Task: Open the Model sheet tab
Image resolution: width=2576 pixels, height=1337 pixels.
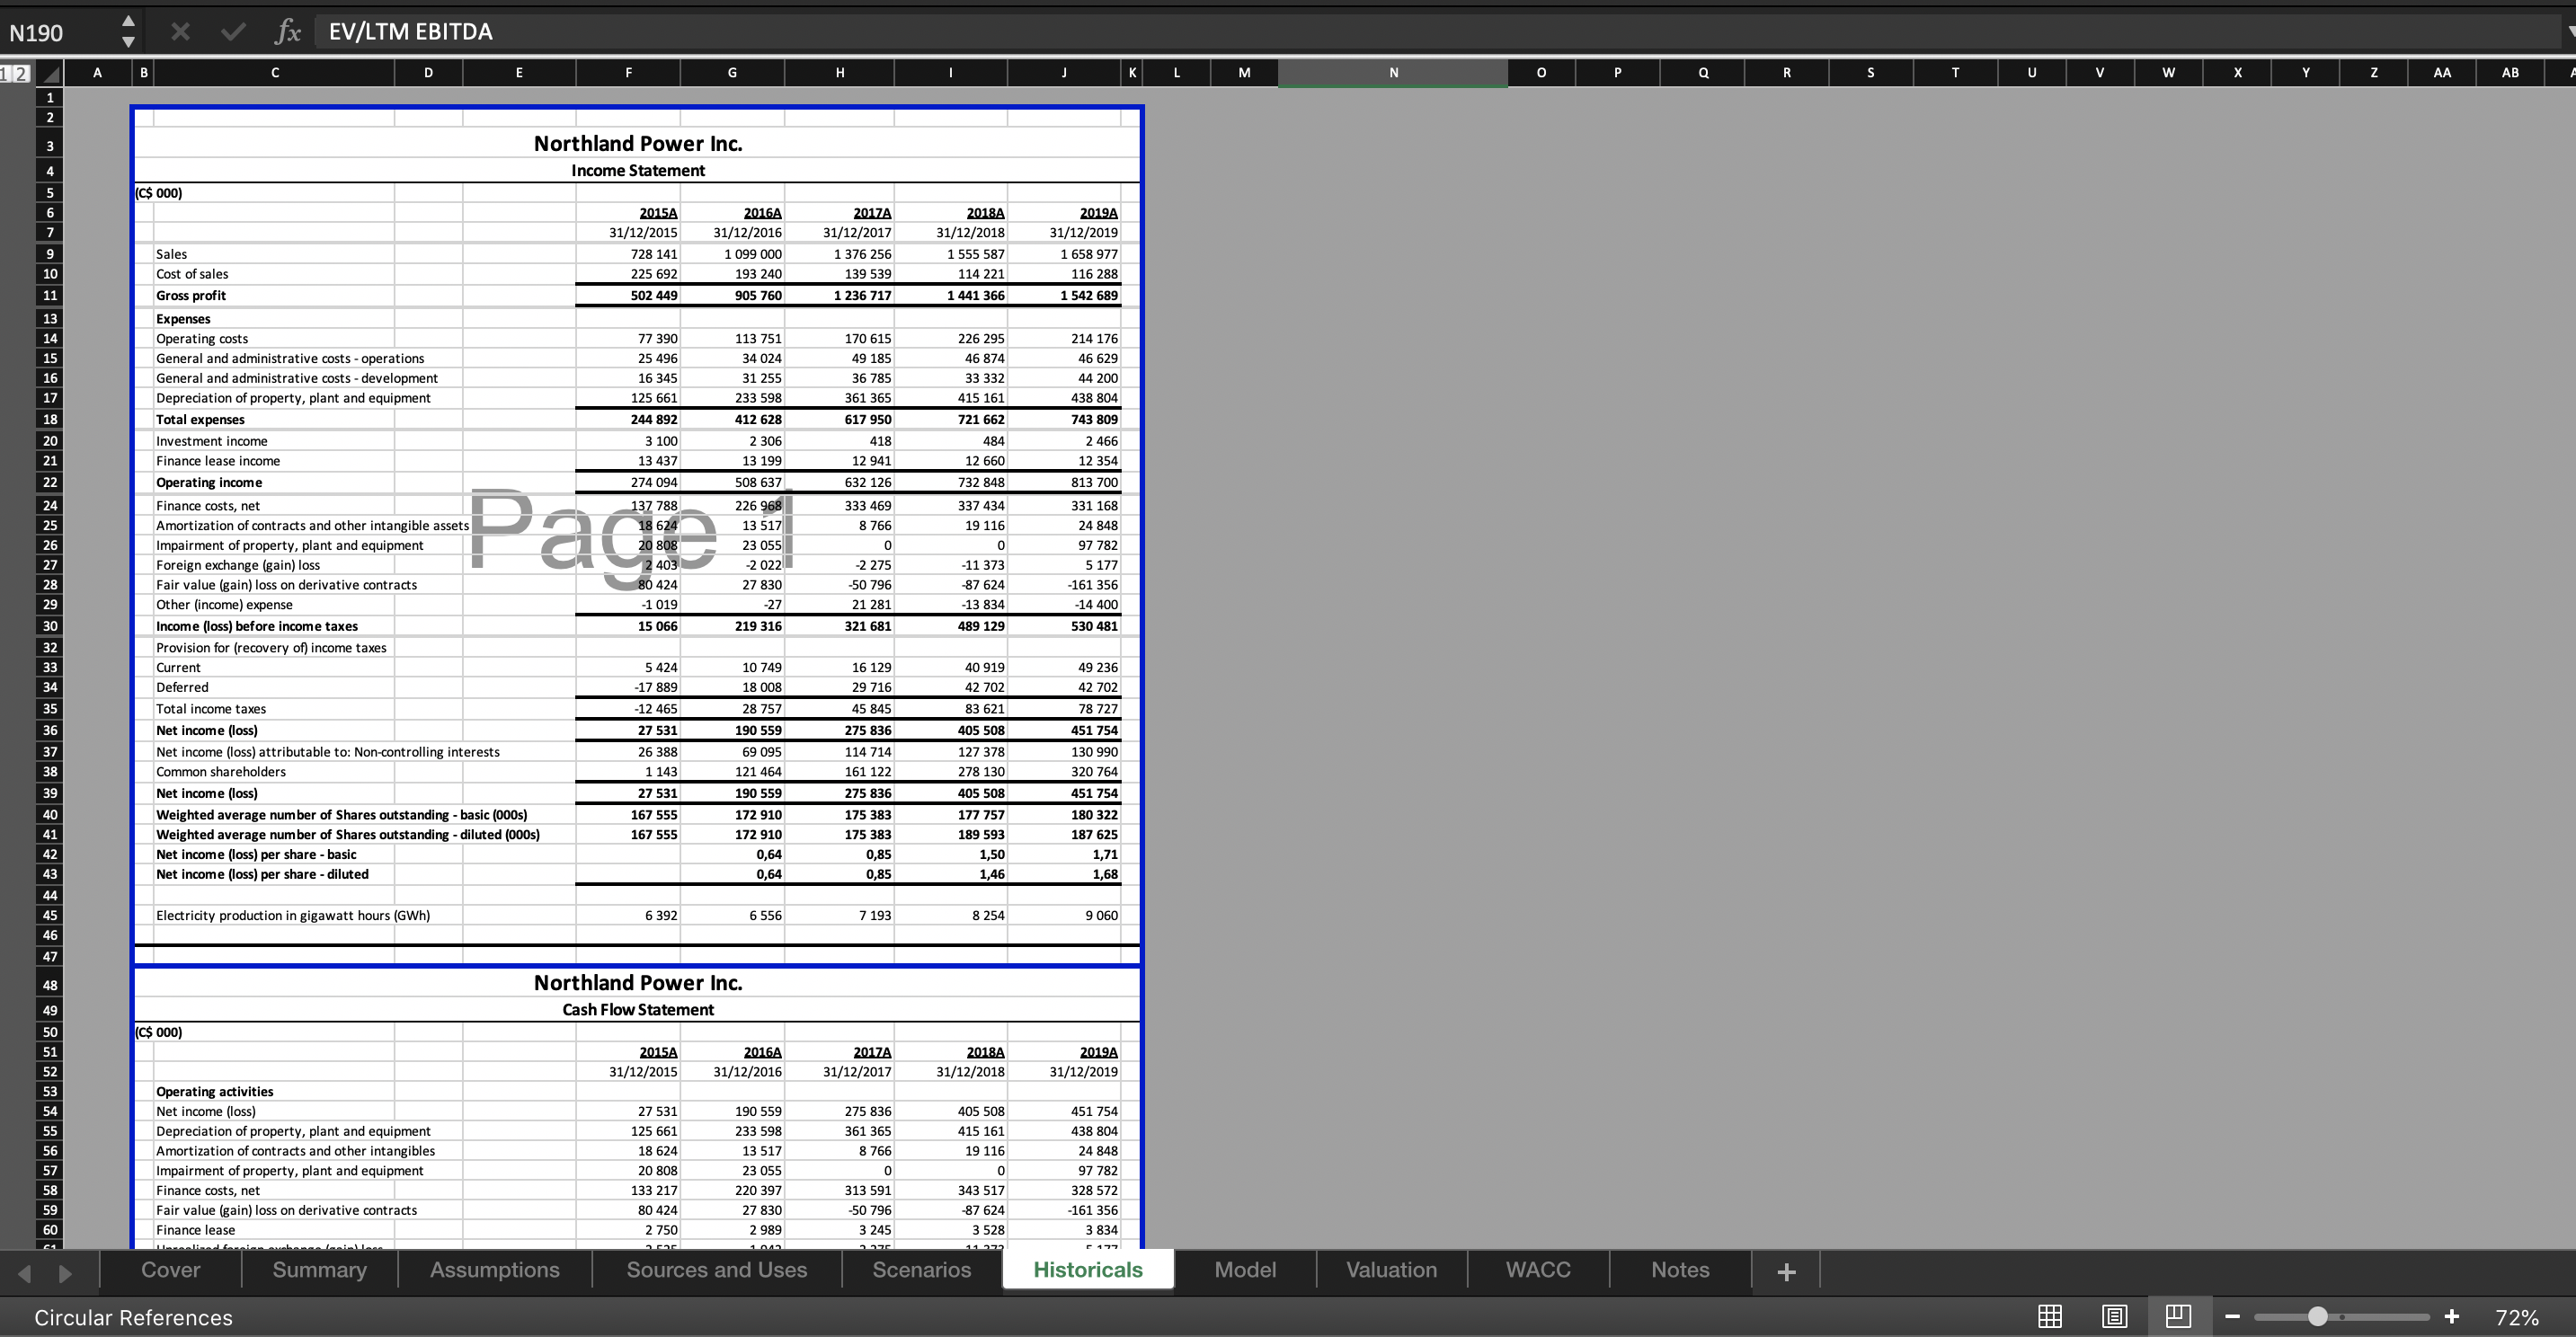Action: click(1245, 1270)
